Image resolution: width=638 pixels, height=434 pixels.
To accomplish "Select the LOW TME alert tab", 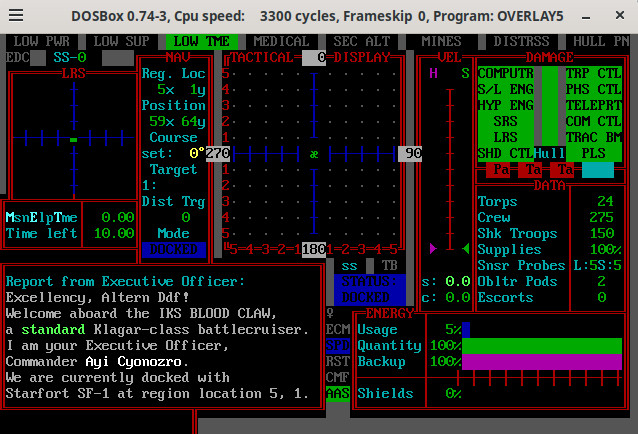I will [201, 41].
